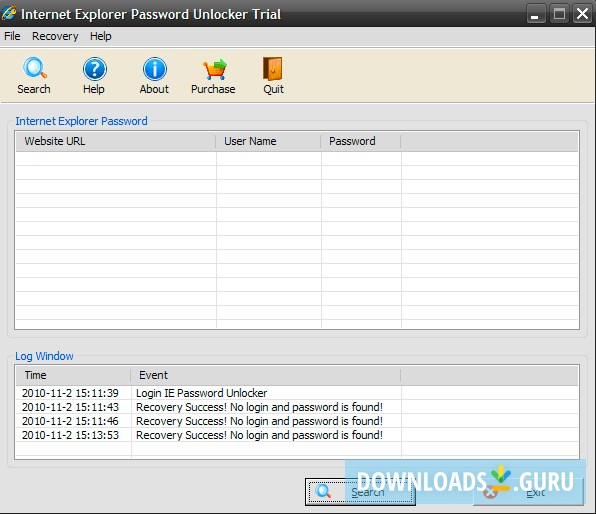Viewport: 596px width, 514px height.
Task: Click the Event column header in Log Window
Action: pos(266,375)
